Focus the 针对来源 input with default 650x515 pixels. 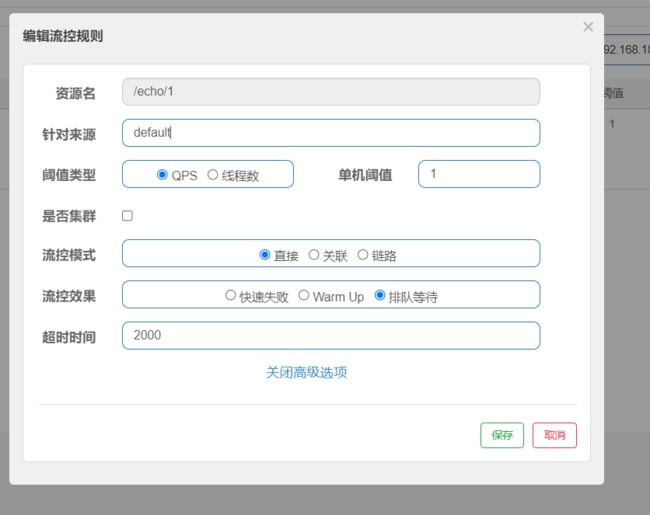point(331,133)
